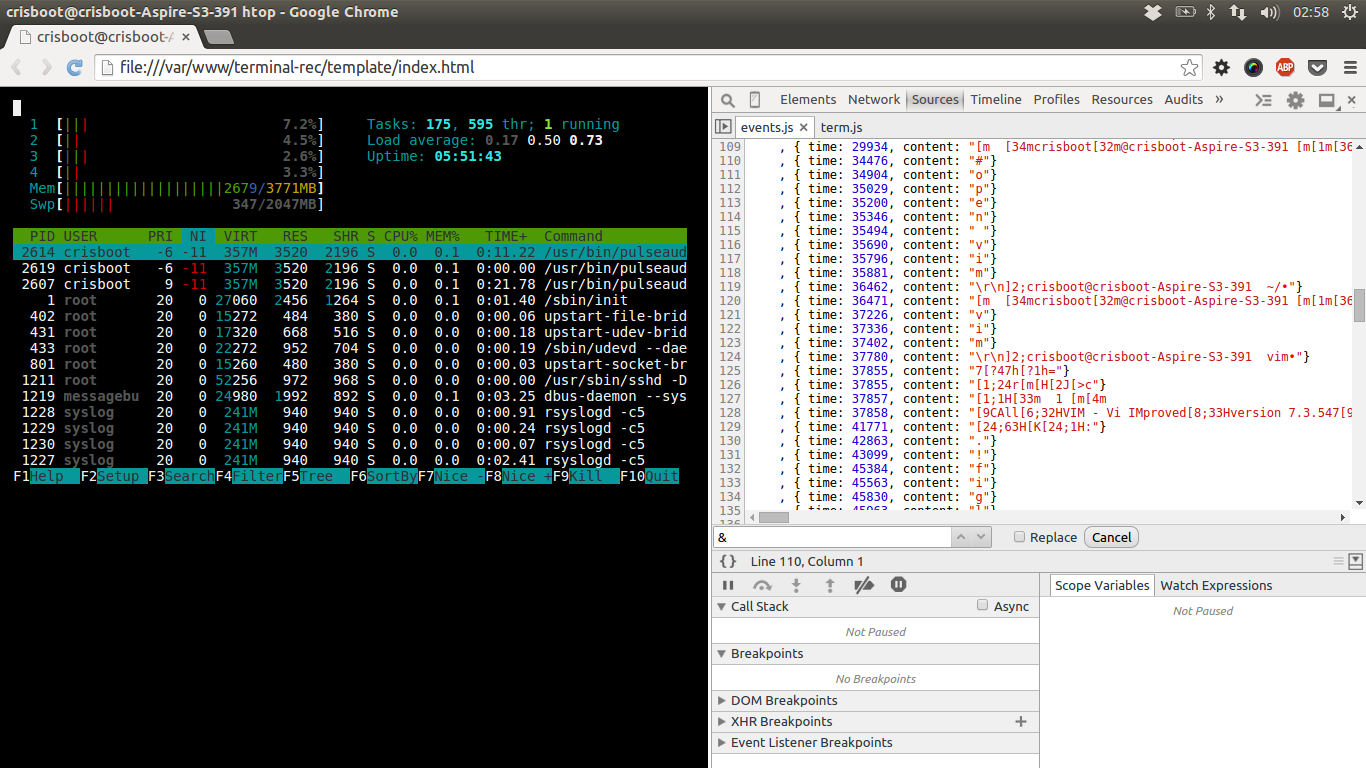
Task: Open the Pocket extension icon
Action: click(x=1317, y=68)
